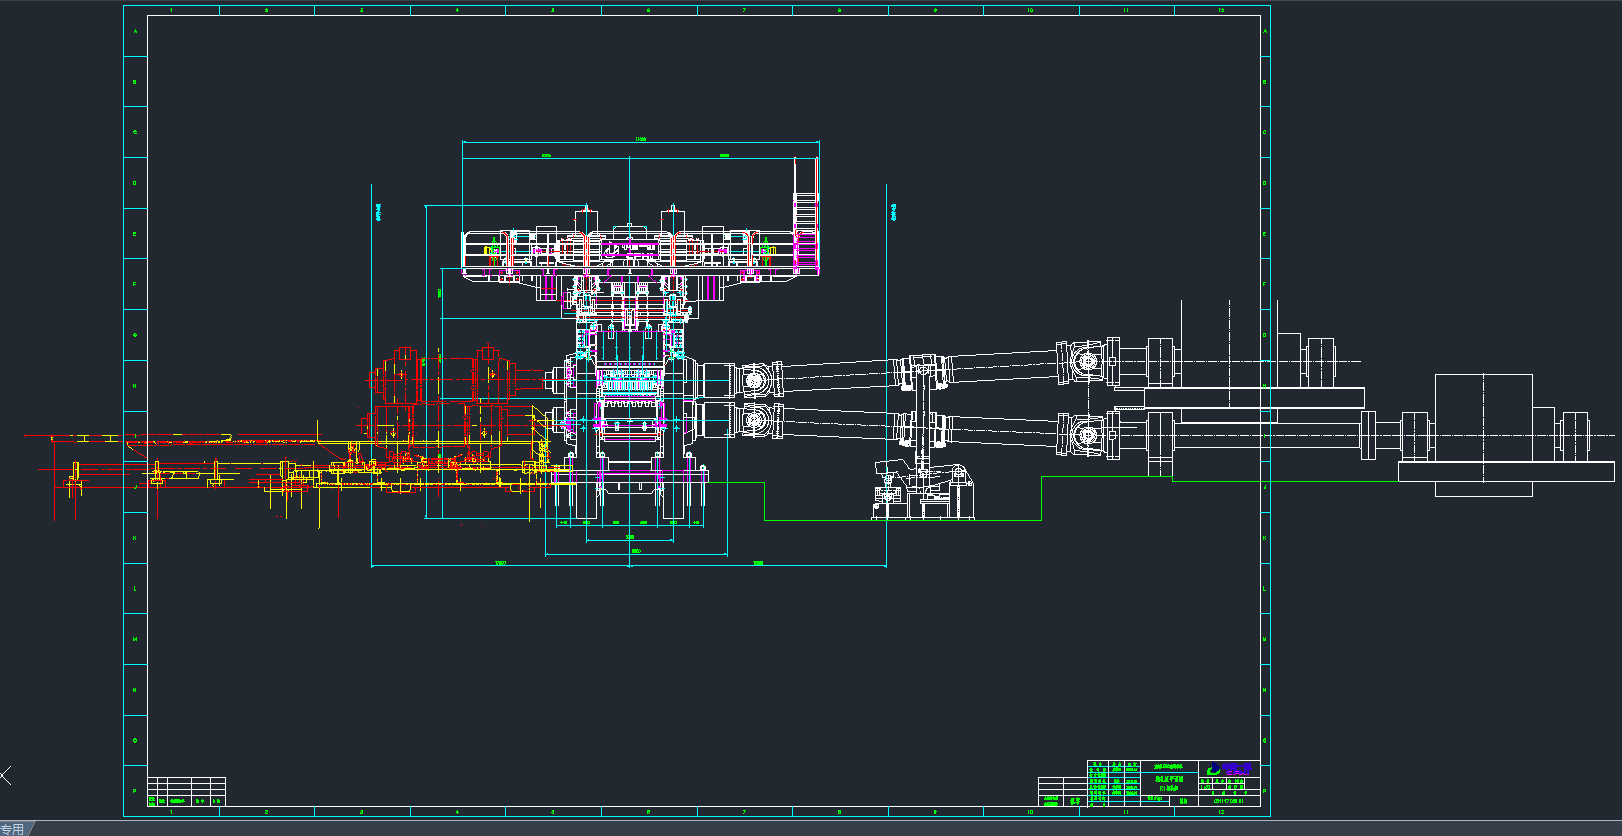Pick the central mill stand roll housing

(x=629, y=400)
